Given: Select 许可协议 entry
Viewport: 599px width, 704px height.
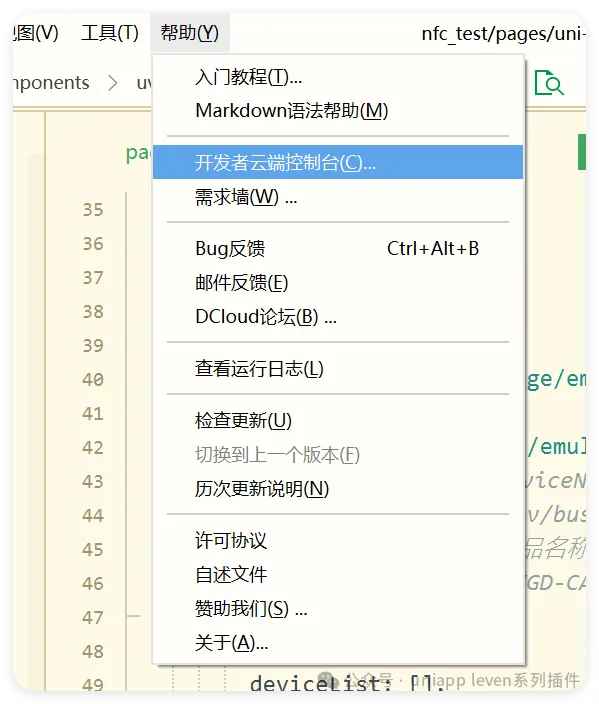Looking at the screenshot, I should click(x=338, y=540).
